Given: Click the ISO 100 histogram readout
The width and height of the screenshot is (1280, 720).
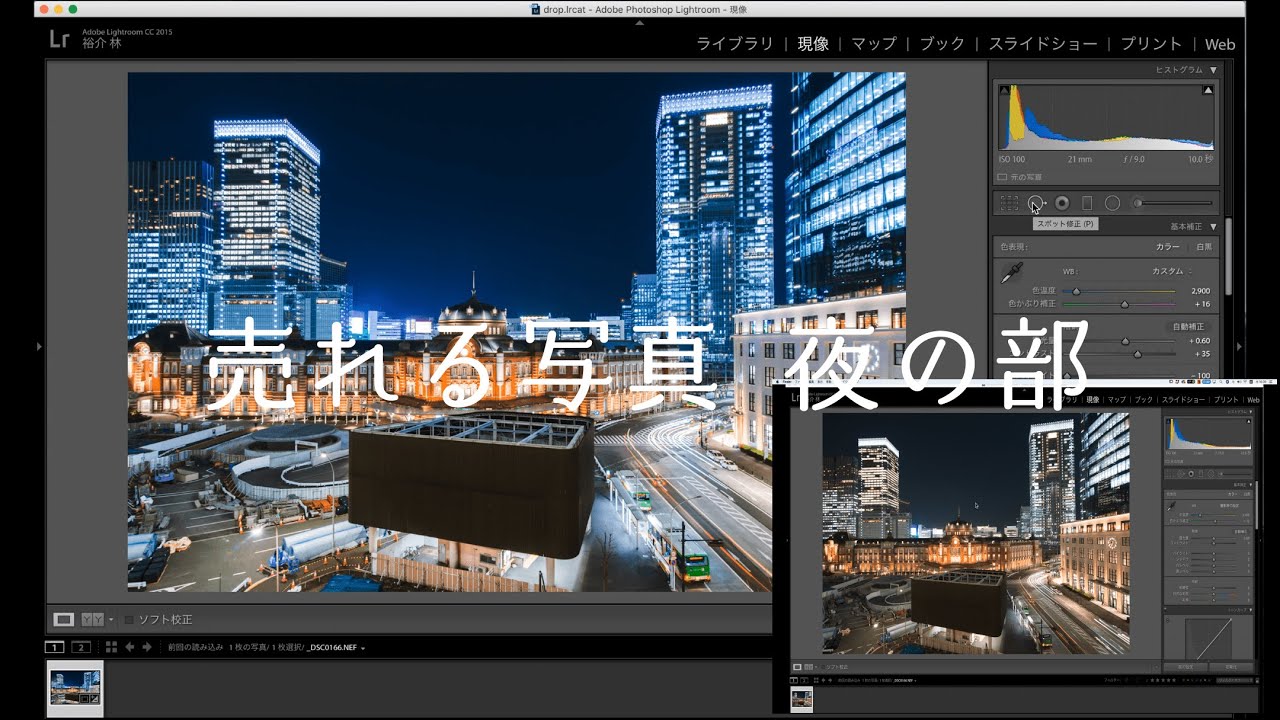Looking at the screenshot, I should (1012, 160).
